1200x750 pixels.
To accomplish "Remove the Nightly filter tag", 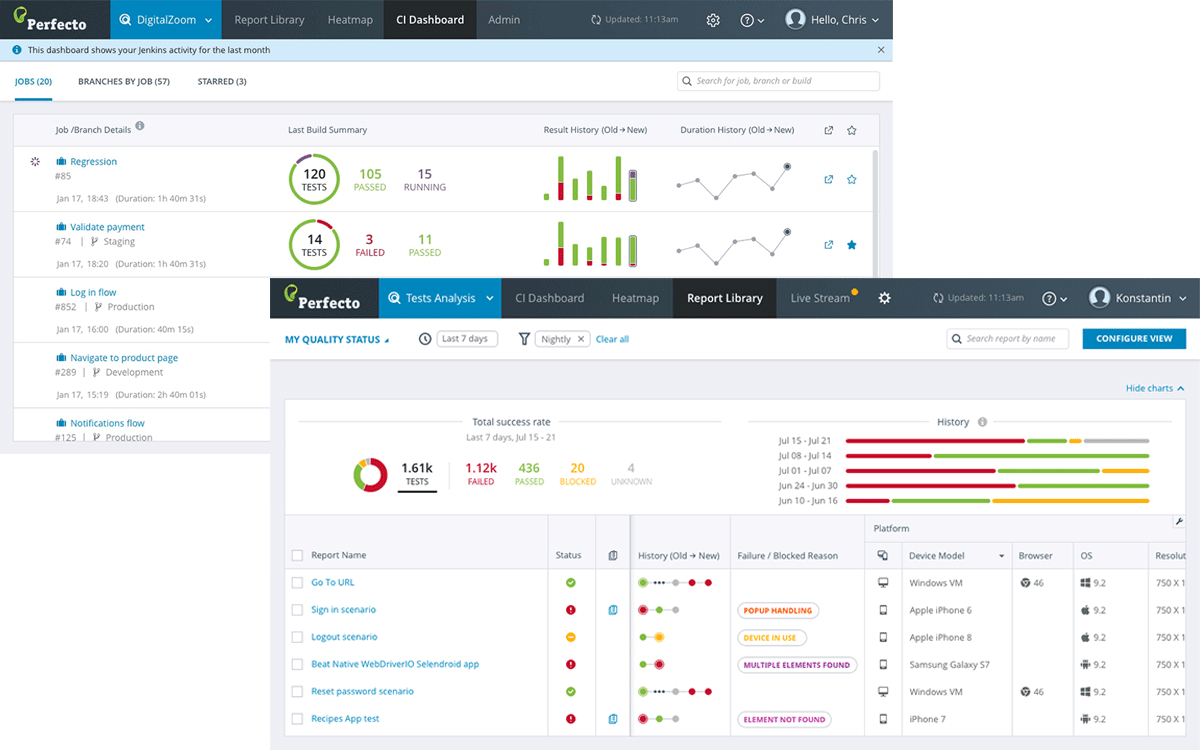I will (581, 339).
